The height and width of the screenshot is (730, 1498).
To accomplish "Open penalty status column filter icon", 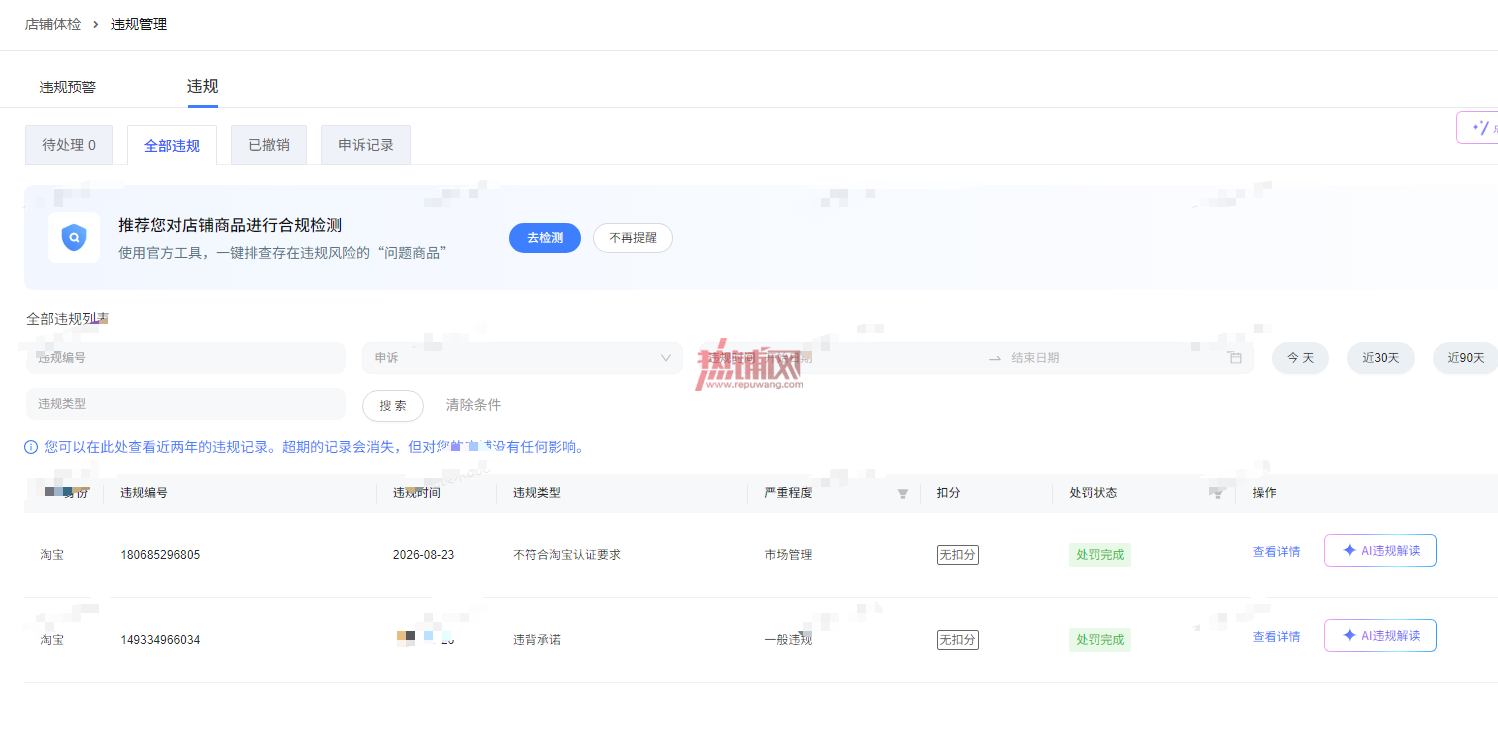I will pyautogui.click(x=1218, y=494).
